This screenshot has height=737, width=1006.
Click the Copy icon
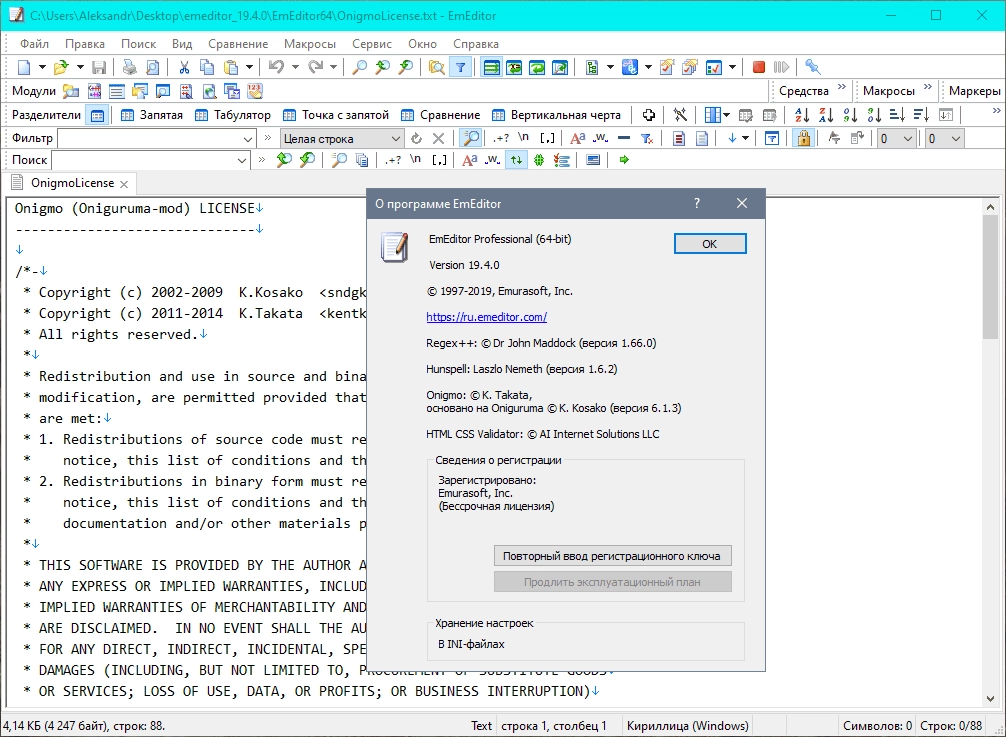(207, 67)
